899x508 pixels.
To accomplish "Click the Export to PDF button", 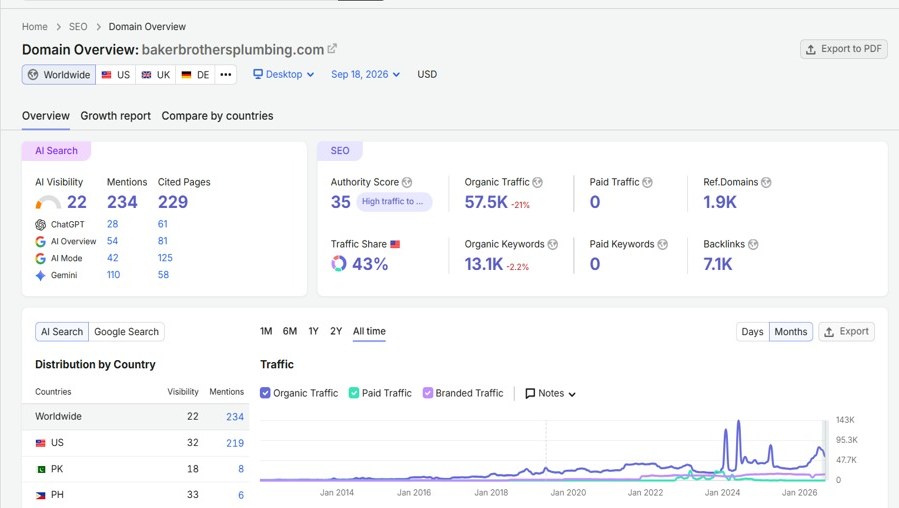I will (843, 49).
